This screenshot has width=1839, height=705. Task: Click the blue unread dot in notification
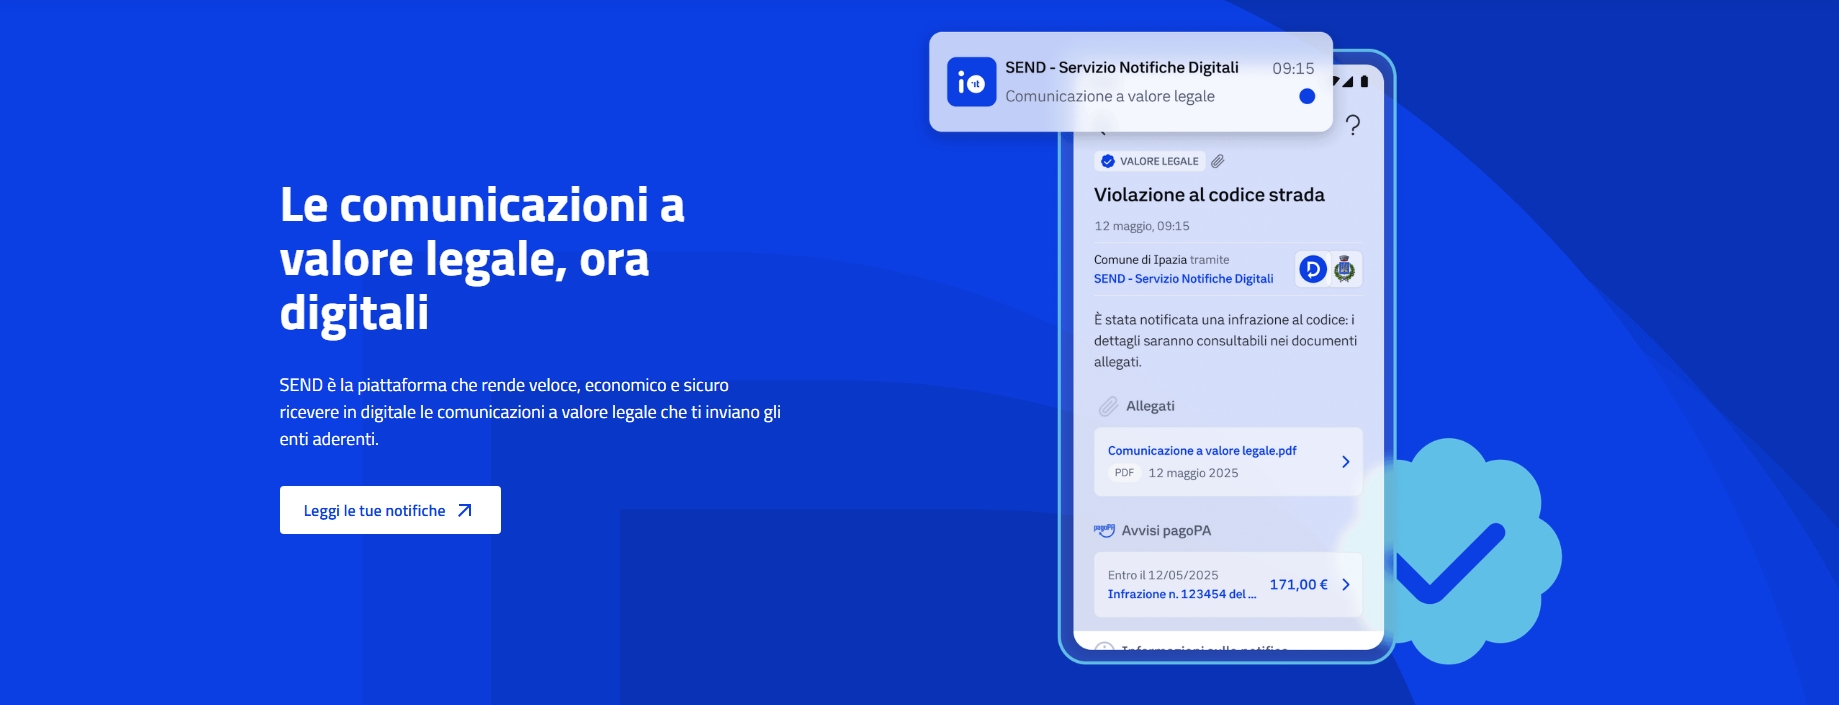[1307, 96]
